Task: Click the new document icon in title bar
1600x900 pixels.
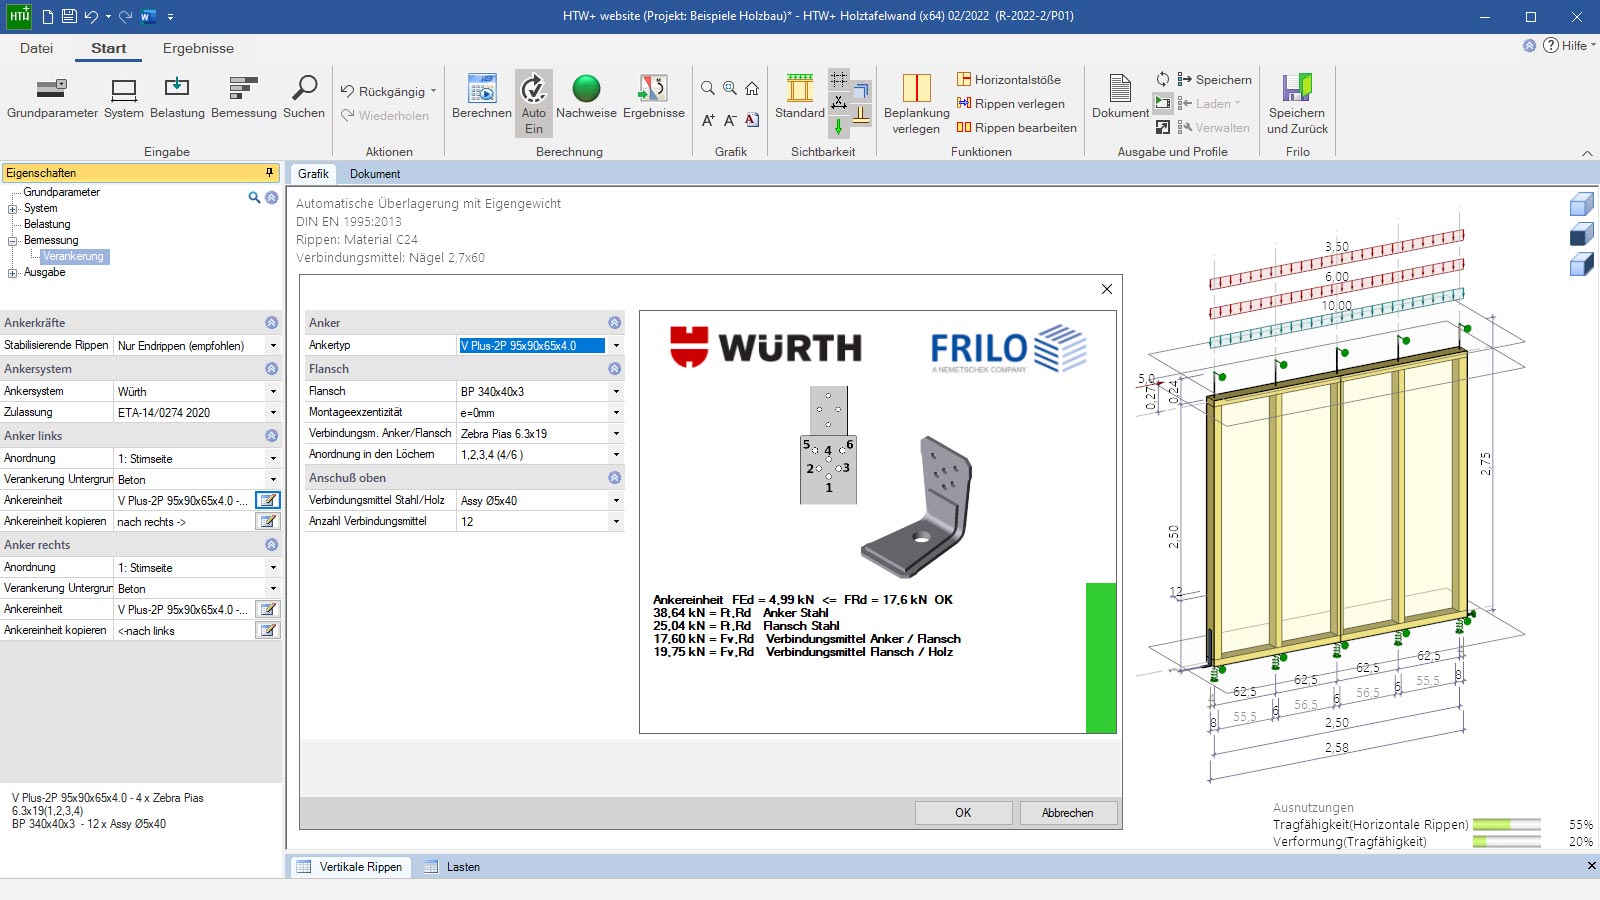Action: (x=47, y=16)
